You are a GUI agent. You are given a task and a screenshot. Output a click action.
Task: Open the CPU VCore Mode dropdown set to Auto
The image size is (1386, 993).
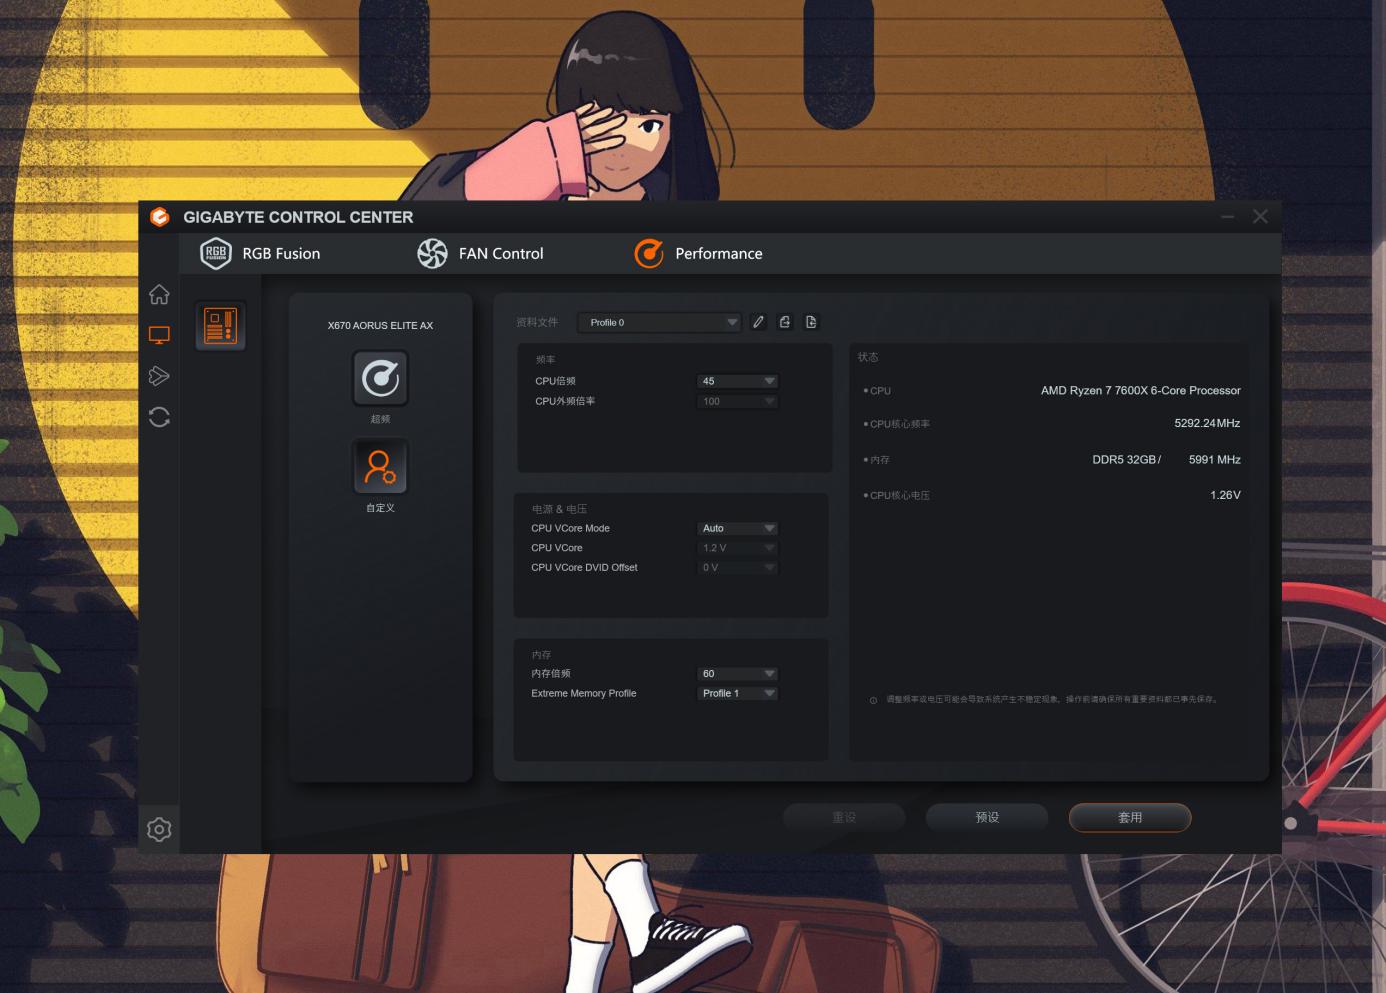click(x=737, y=528)
